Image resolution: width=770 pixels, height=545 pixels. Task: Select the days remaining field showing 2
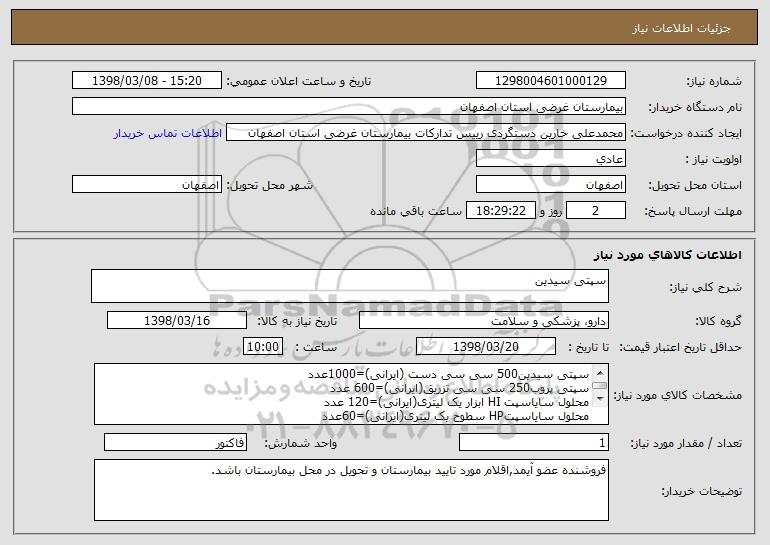coord(596,211)
